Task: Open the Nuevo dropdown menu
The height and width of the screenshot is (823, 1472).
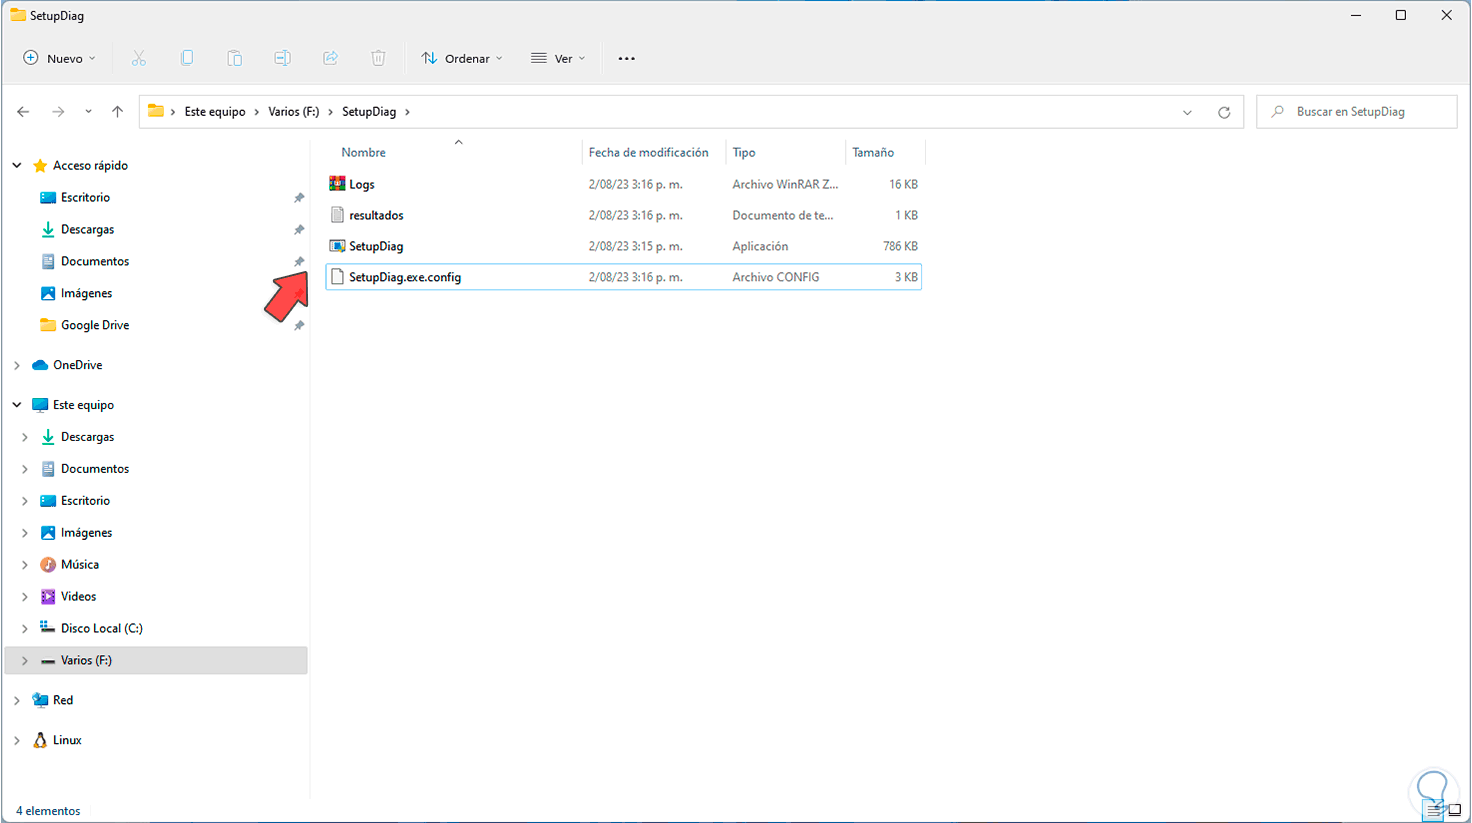Action: pos(60,58)
